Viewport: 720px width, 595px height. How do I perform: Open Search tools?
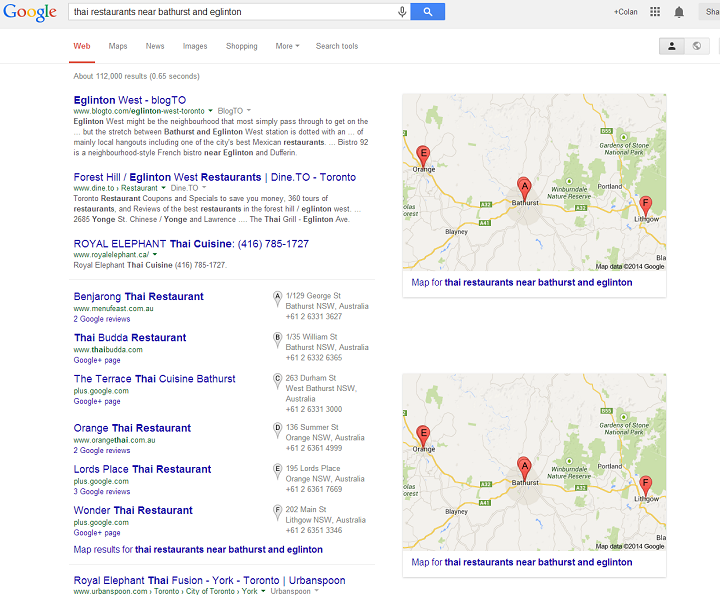(x=337, y=46)
